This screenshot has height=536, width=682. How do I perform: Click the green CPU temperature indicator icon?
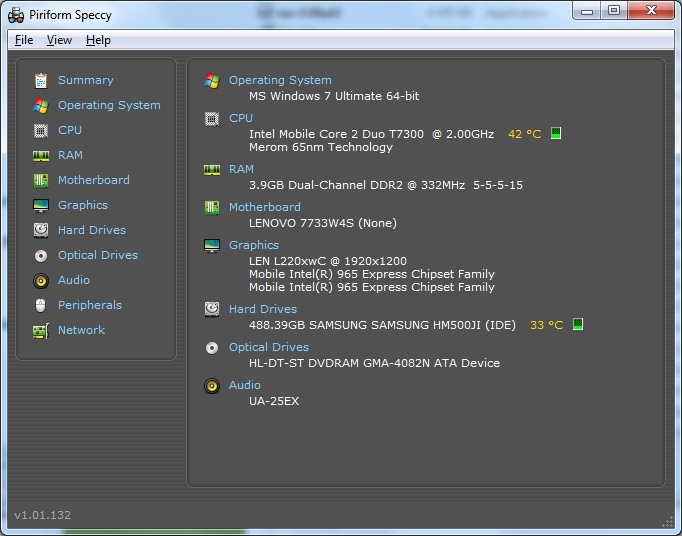coord(556,133)
